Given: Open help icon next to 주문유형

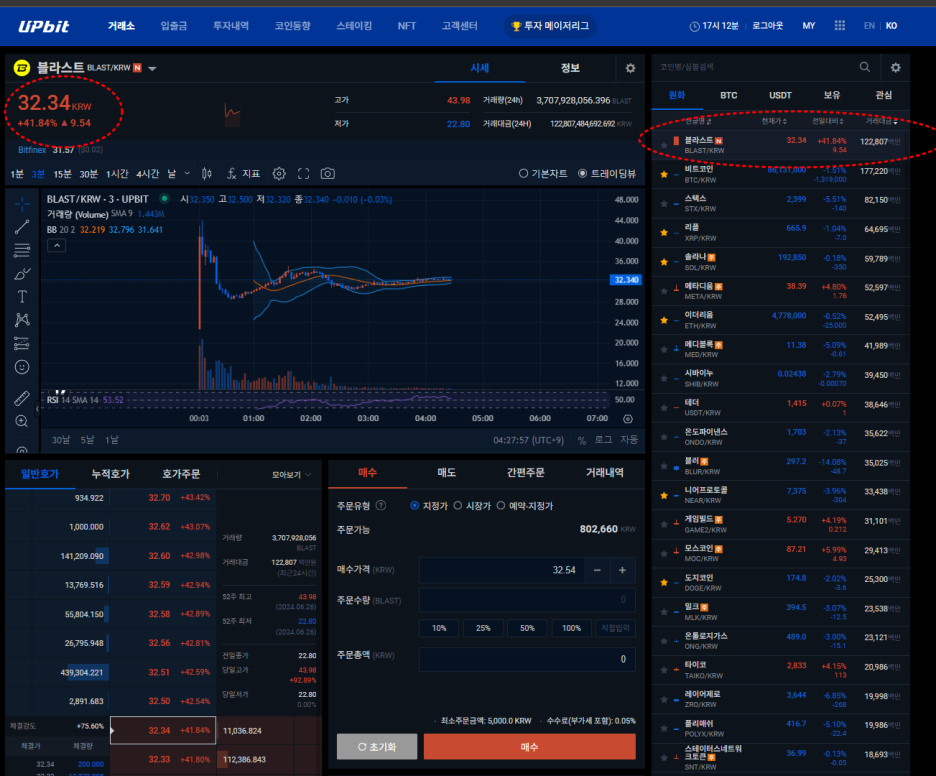Looking at the screenshot, I should tap(381, 506).
